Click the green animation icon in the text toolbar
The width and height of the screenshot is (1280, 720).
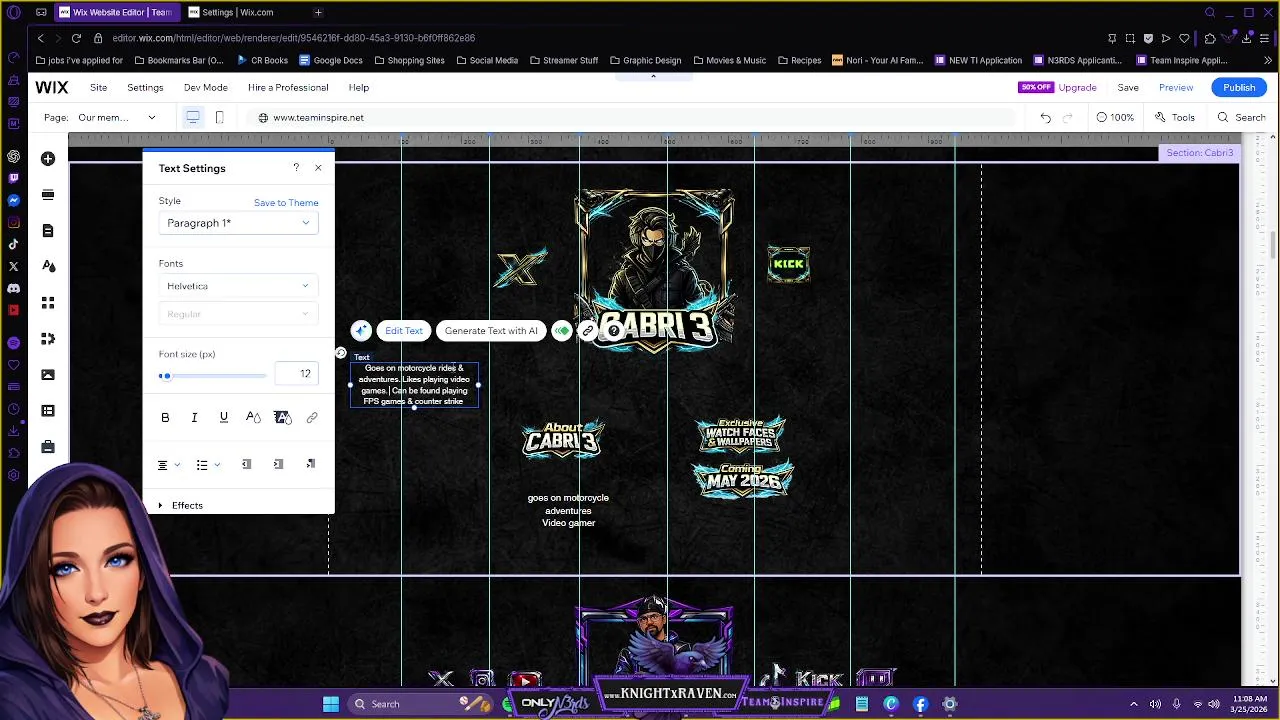[562, 331]
